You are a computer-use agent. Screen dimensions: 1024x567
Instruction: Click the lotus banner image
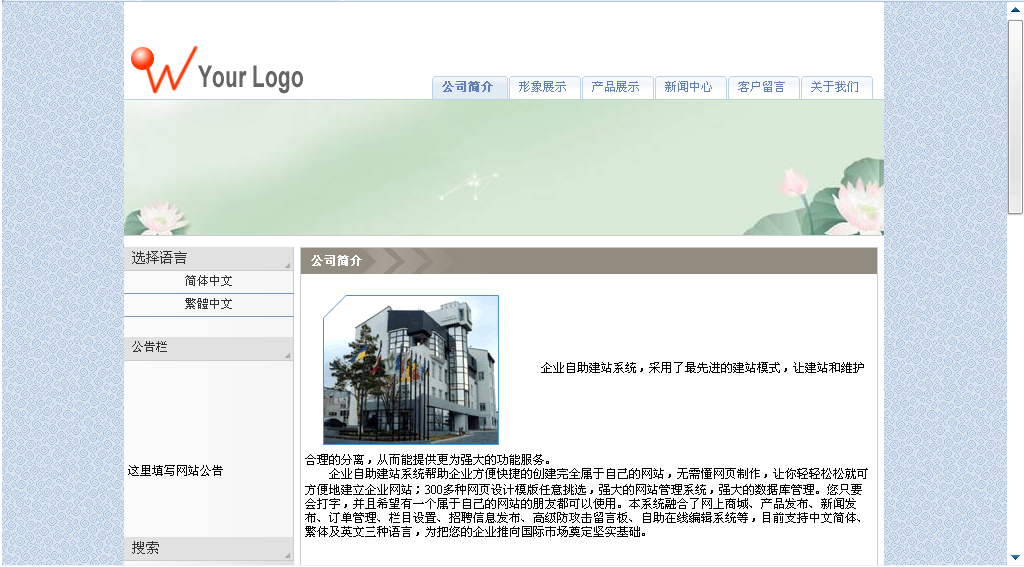(x=504, y=167)
